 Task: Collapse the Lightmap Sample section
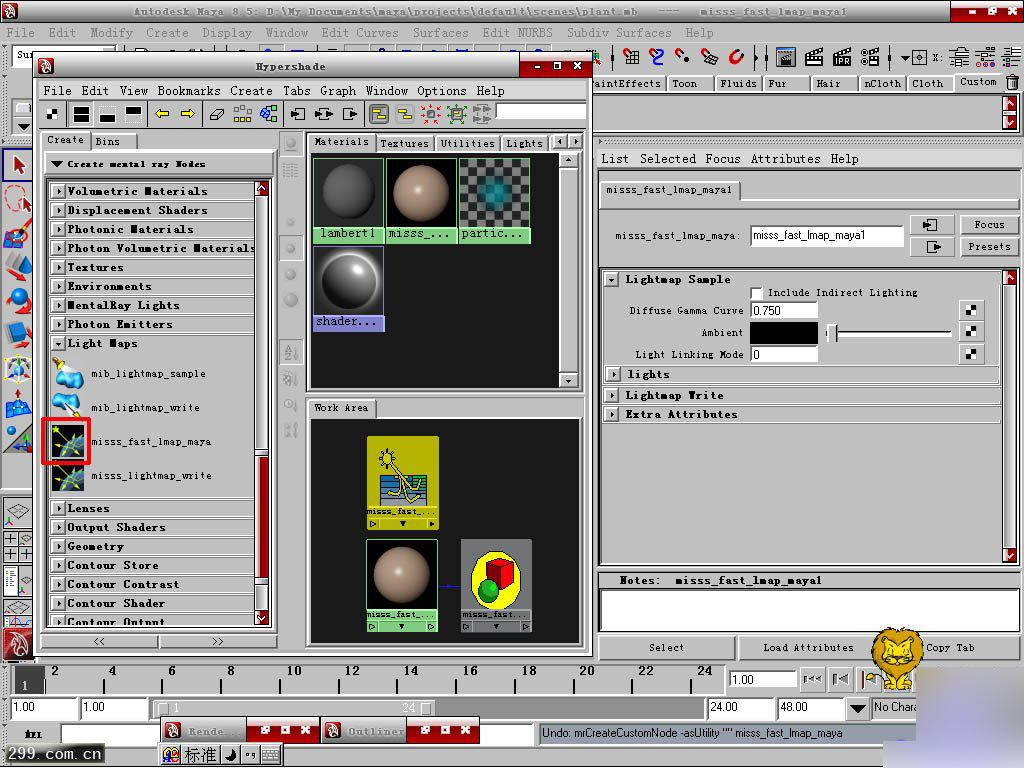612,280
